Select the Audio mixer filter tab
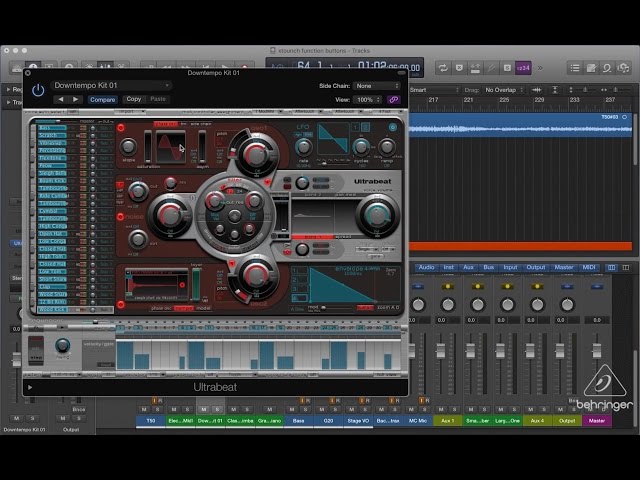Image resolution: width=640 pixels, height=480 pixels. (426, 267)
